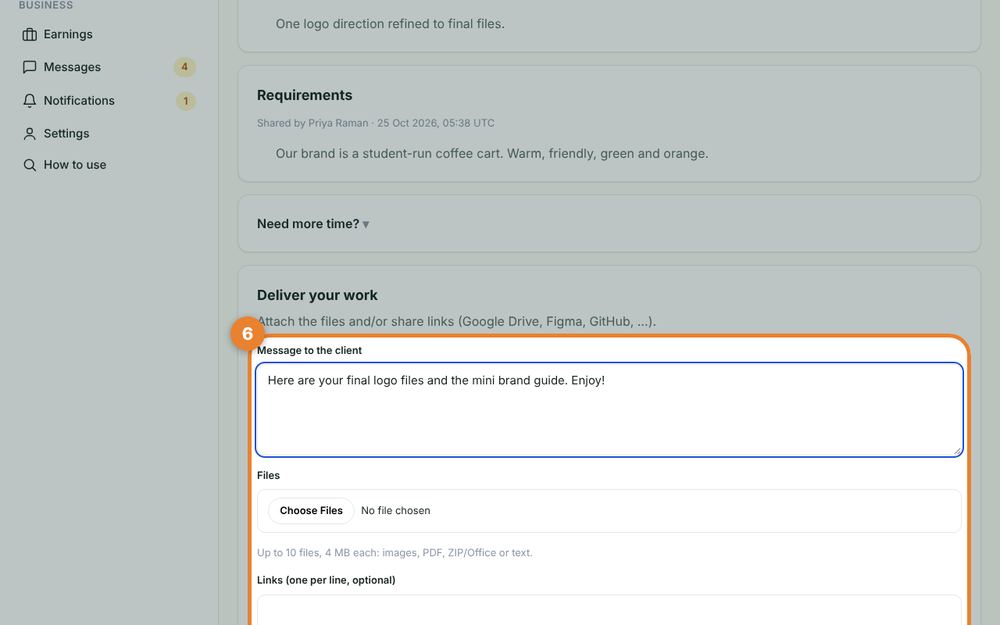Click the message textarea resize handle
The height and width of the screenshot is (625, 1000).
[x=957, y=450]
